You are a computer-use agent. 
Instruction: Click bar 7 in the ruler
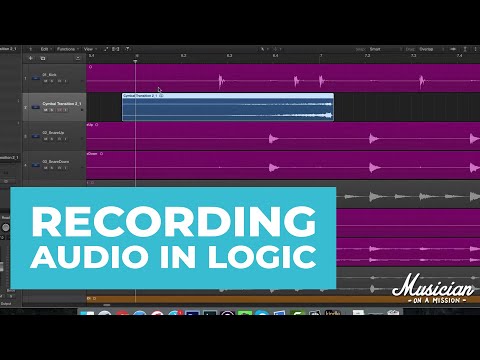coord(321,56)
